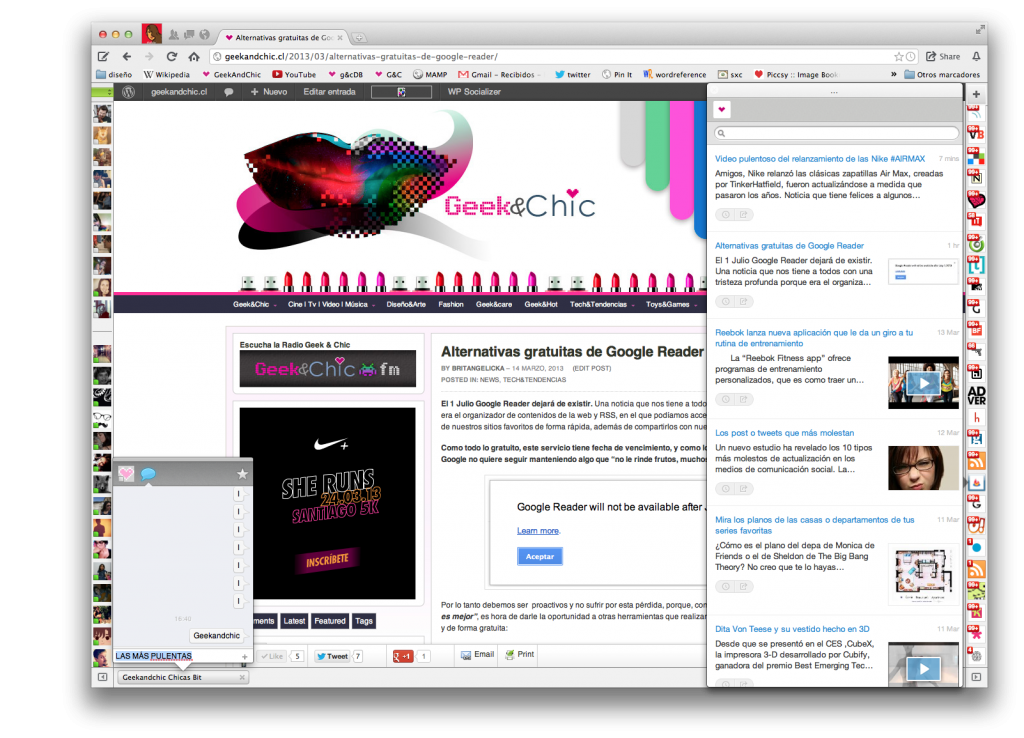Open the pink heart feed in right edge
The width and height of the screenshot is (1024, 738).
point(976,199)
